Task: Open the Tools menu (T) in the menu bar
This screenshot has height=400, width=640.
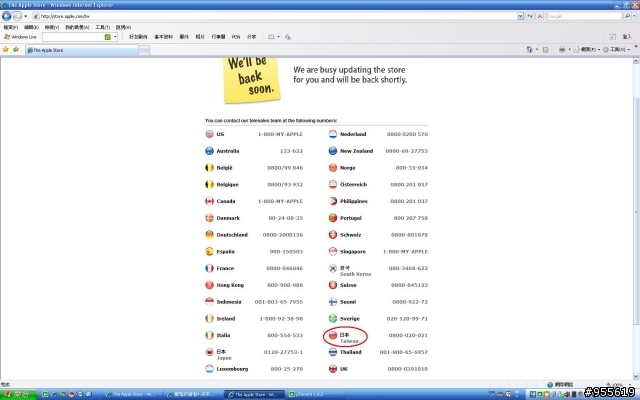Action: click(102, 27)
